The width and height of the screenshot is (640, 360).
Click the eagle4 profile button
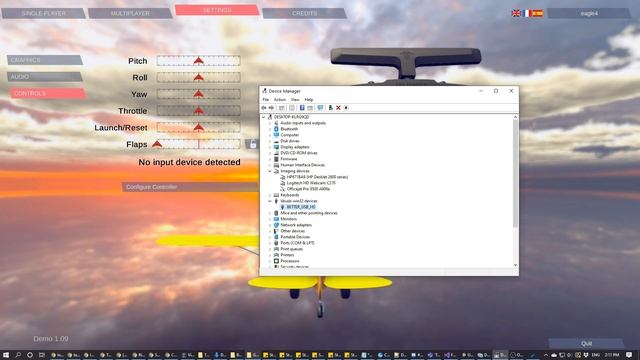[x=589, y=13]
